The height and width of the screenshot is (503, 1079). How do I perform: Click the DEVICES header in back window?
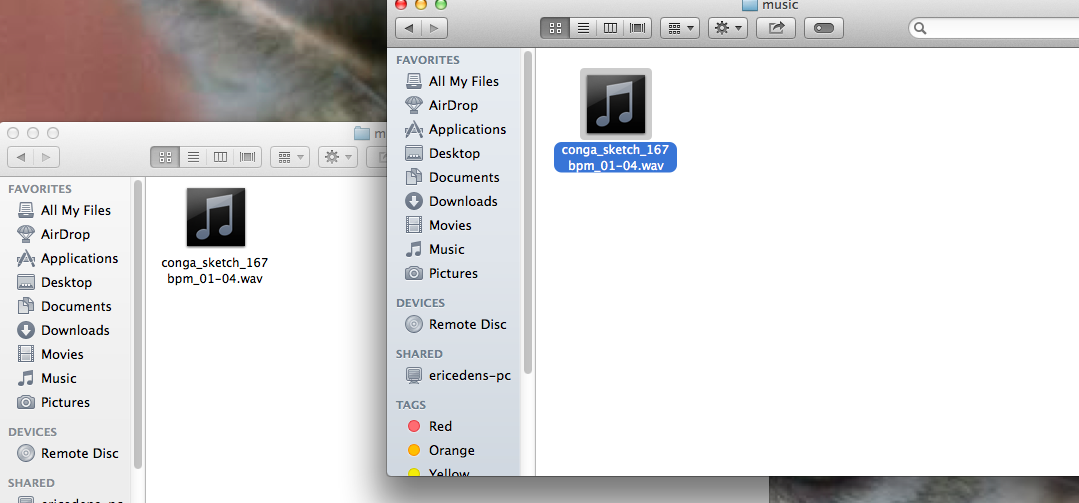[32, 432]
